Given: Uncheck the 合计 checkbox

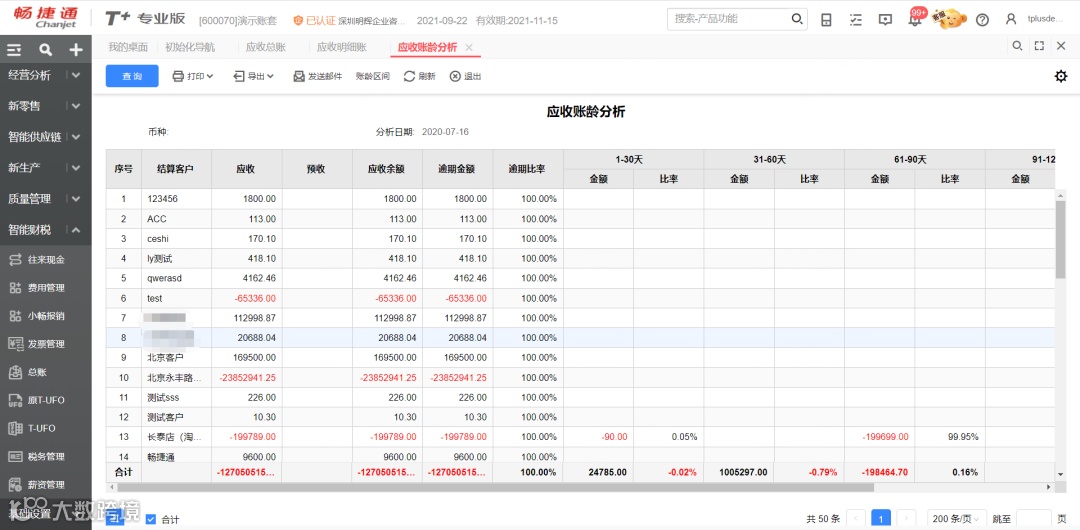Looking at the screenshot, I should pos(151,519).
